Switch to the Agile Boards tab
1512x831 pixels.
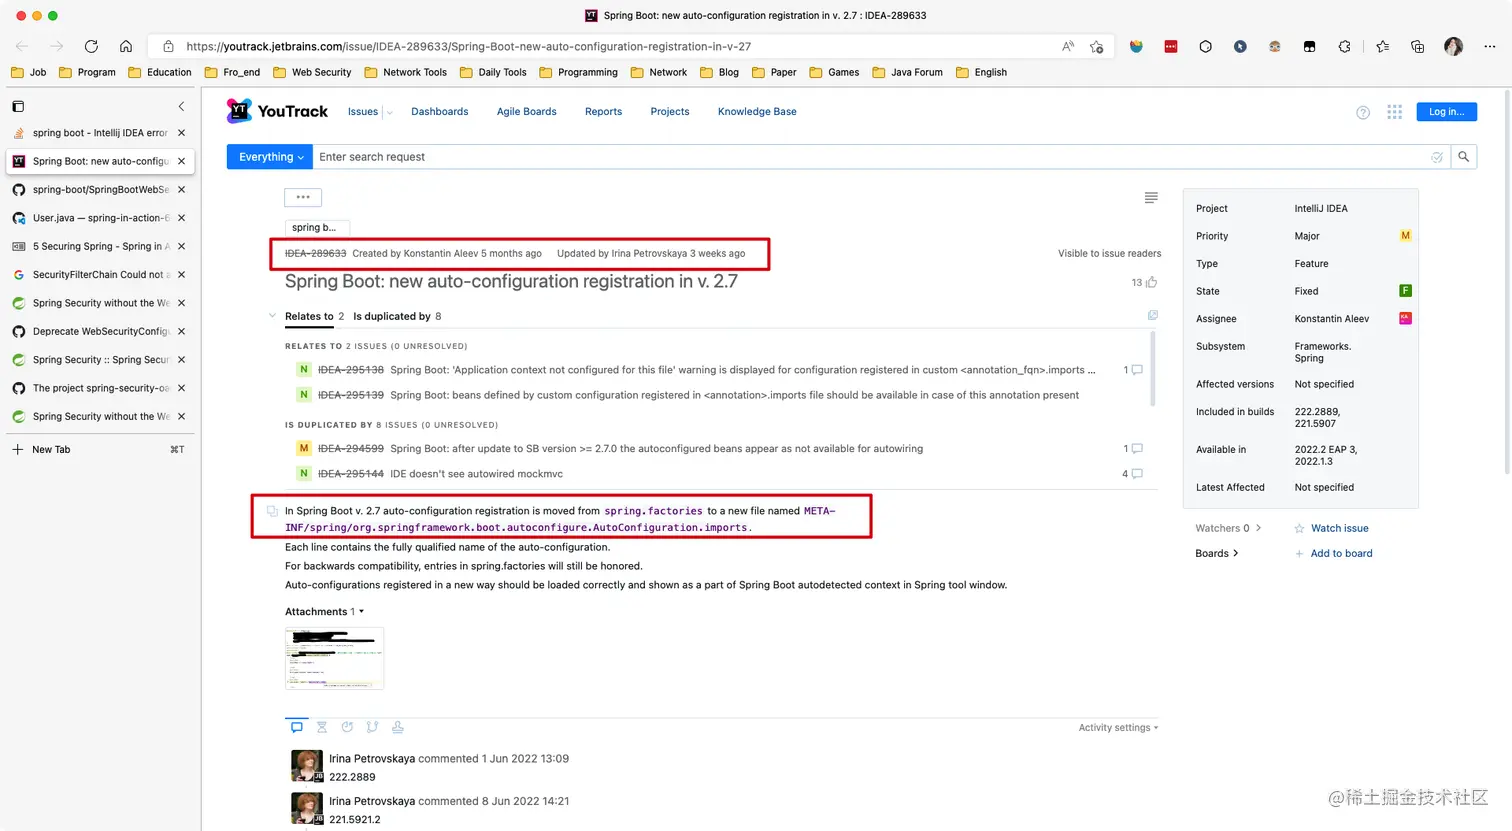pos(526,111)
